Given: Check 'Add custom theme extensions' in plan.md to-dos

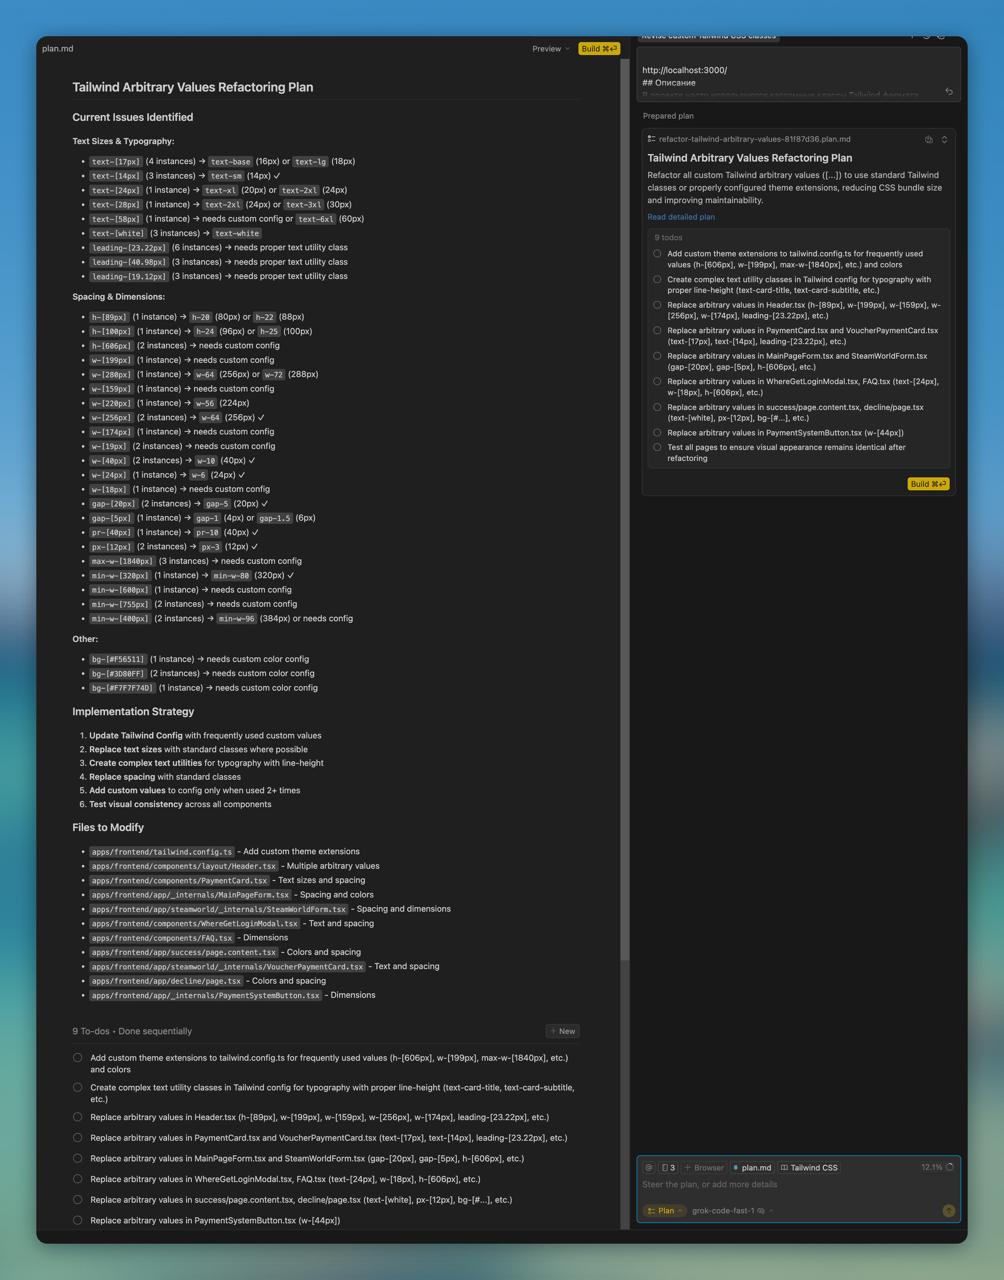Looking at the screenshot, I should pos(78,1057).
